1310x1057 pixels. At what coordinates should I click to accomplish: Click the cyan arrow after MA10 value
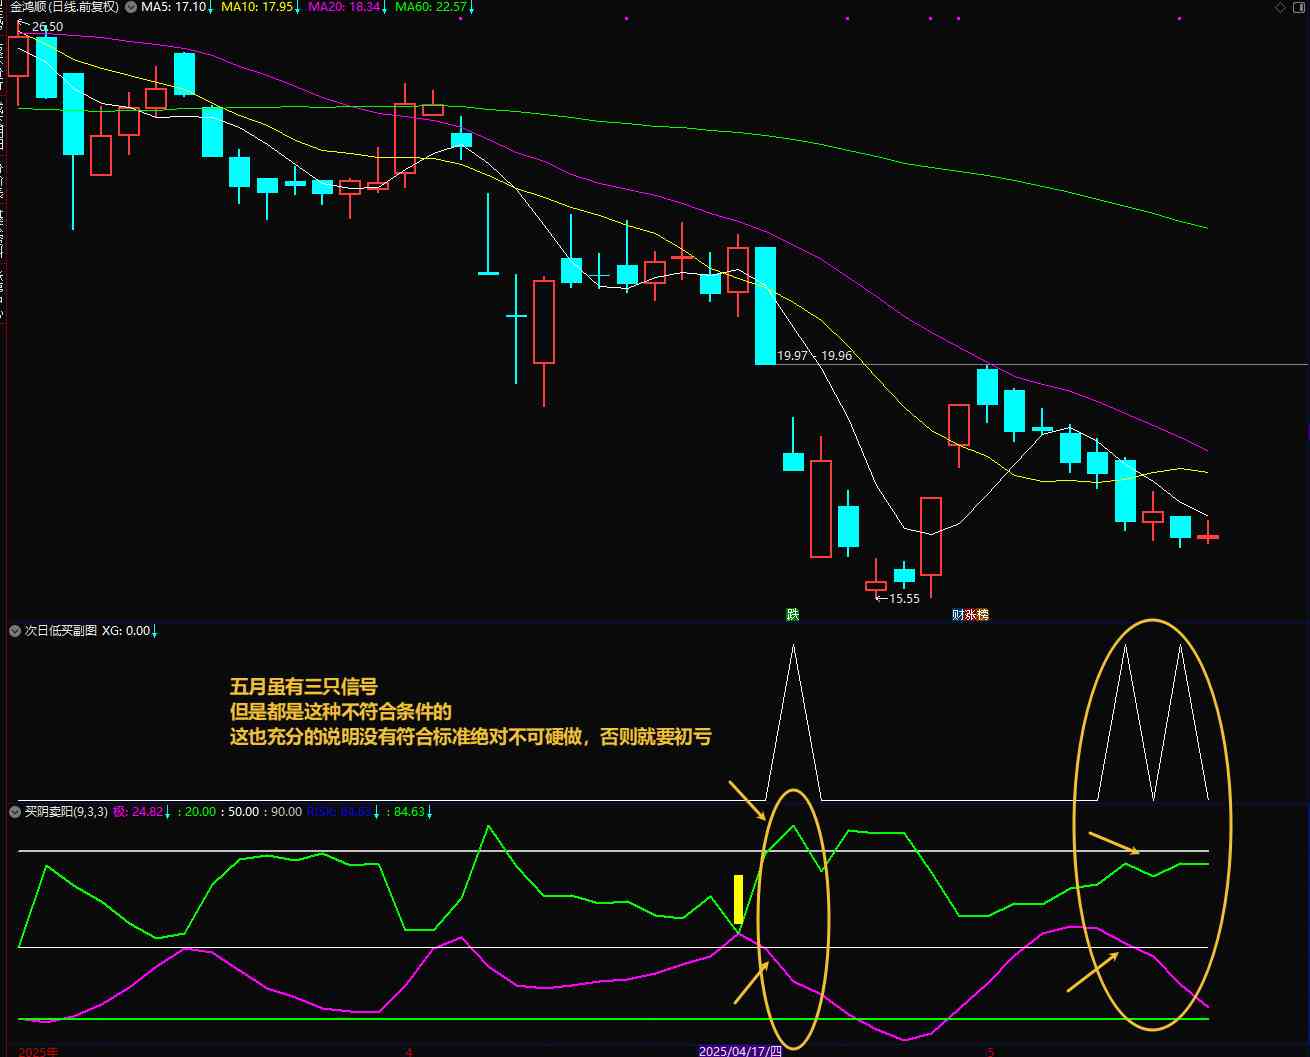298,8
